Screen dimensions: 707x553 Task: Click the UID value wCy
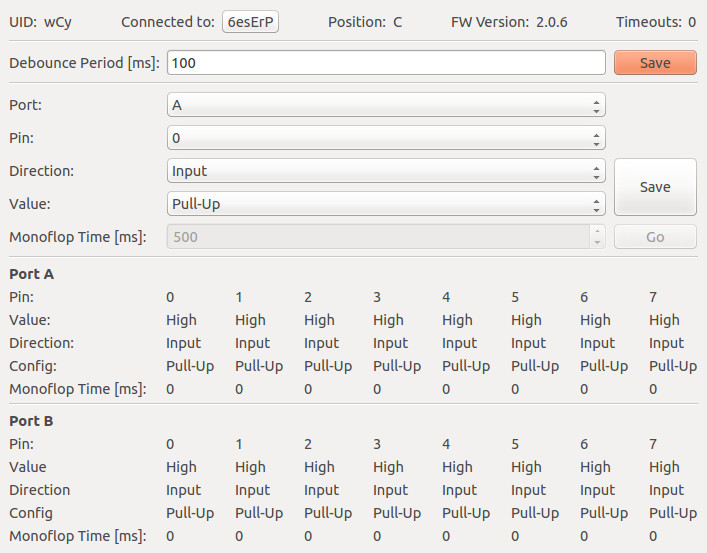[57, 22]
